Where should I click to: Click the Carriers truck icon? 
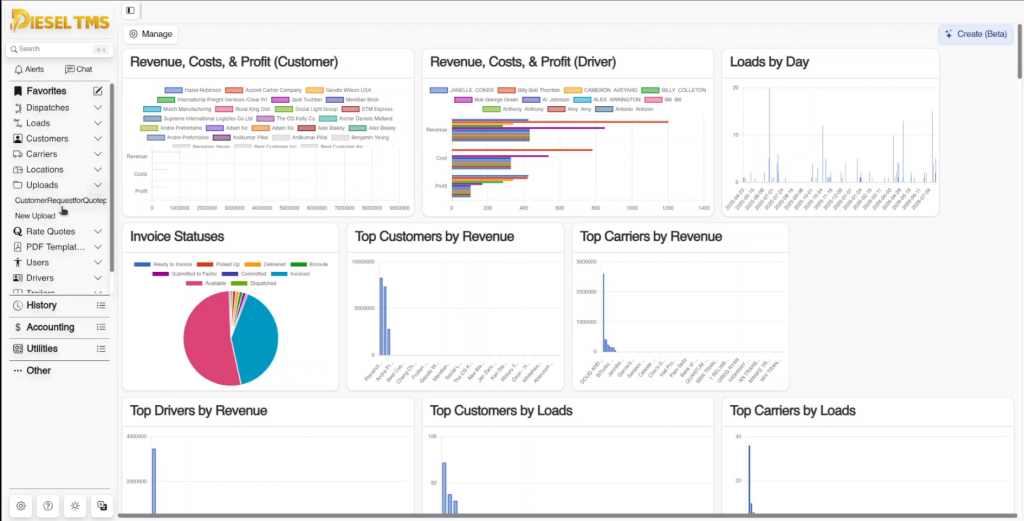tap(18, 154)
